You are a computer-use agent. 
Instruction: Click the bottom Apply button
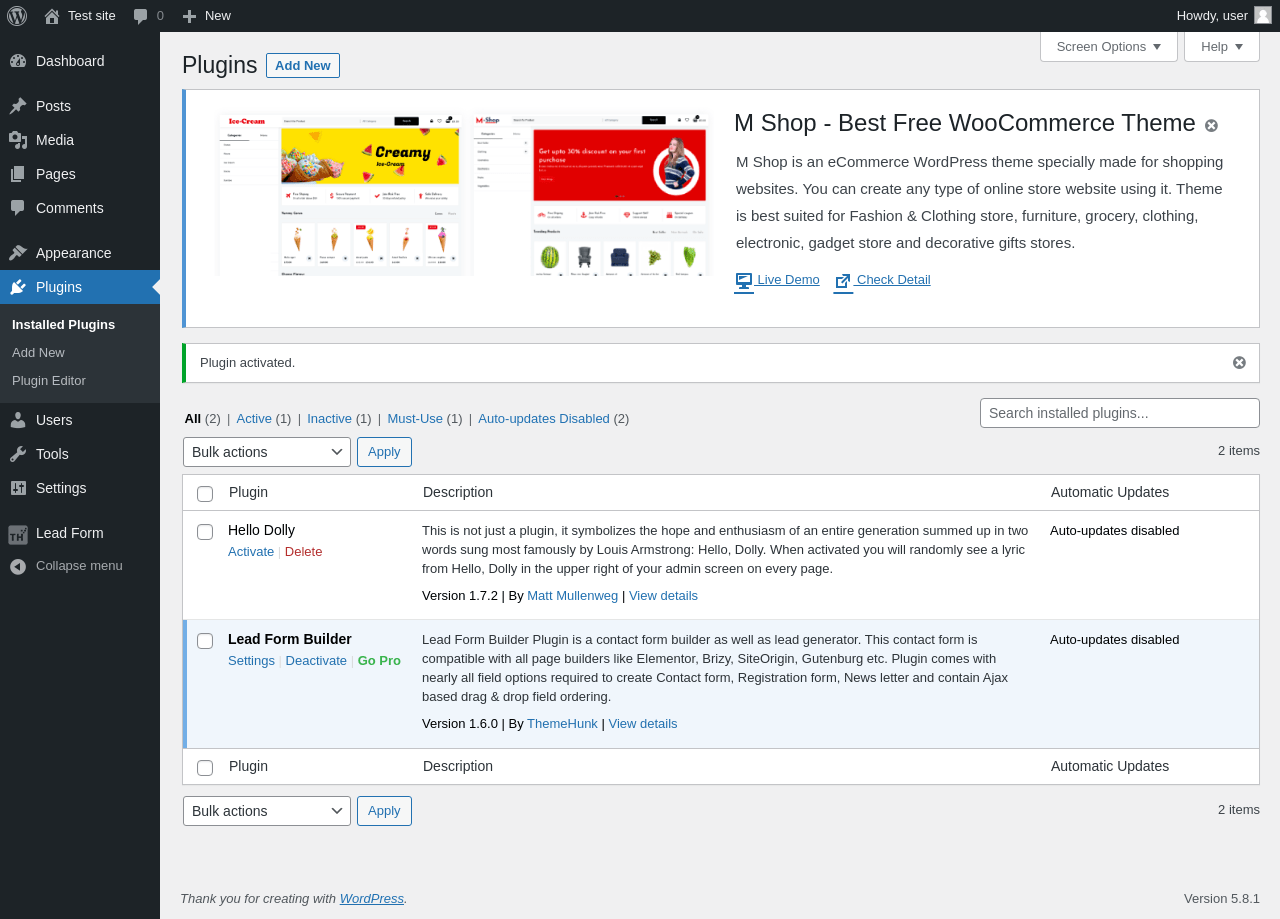pos(384,811)
